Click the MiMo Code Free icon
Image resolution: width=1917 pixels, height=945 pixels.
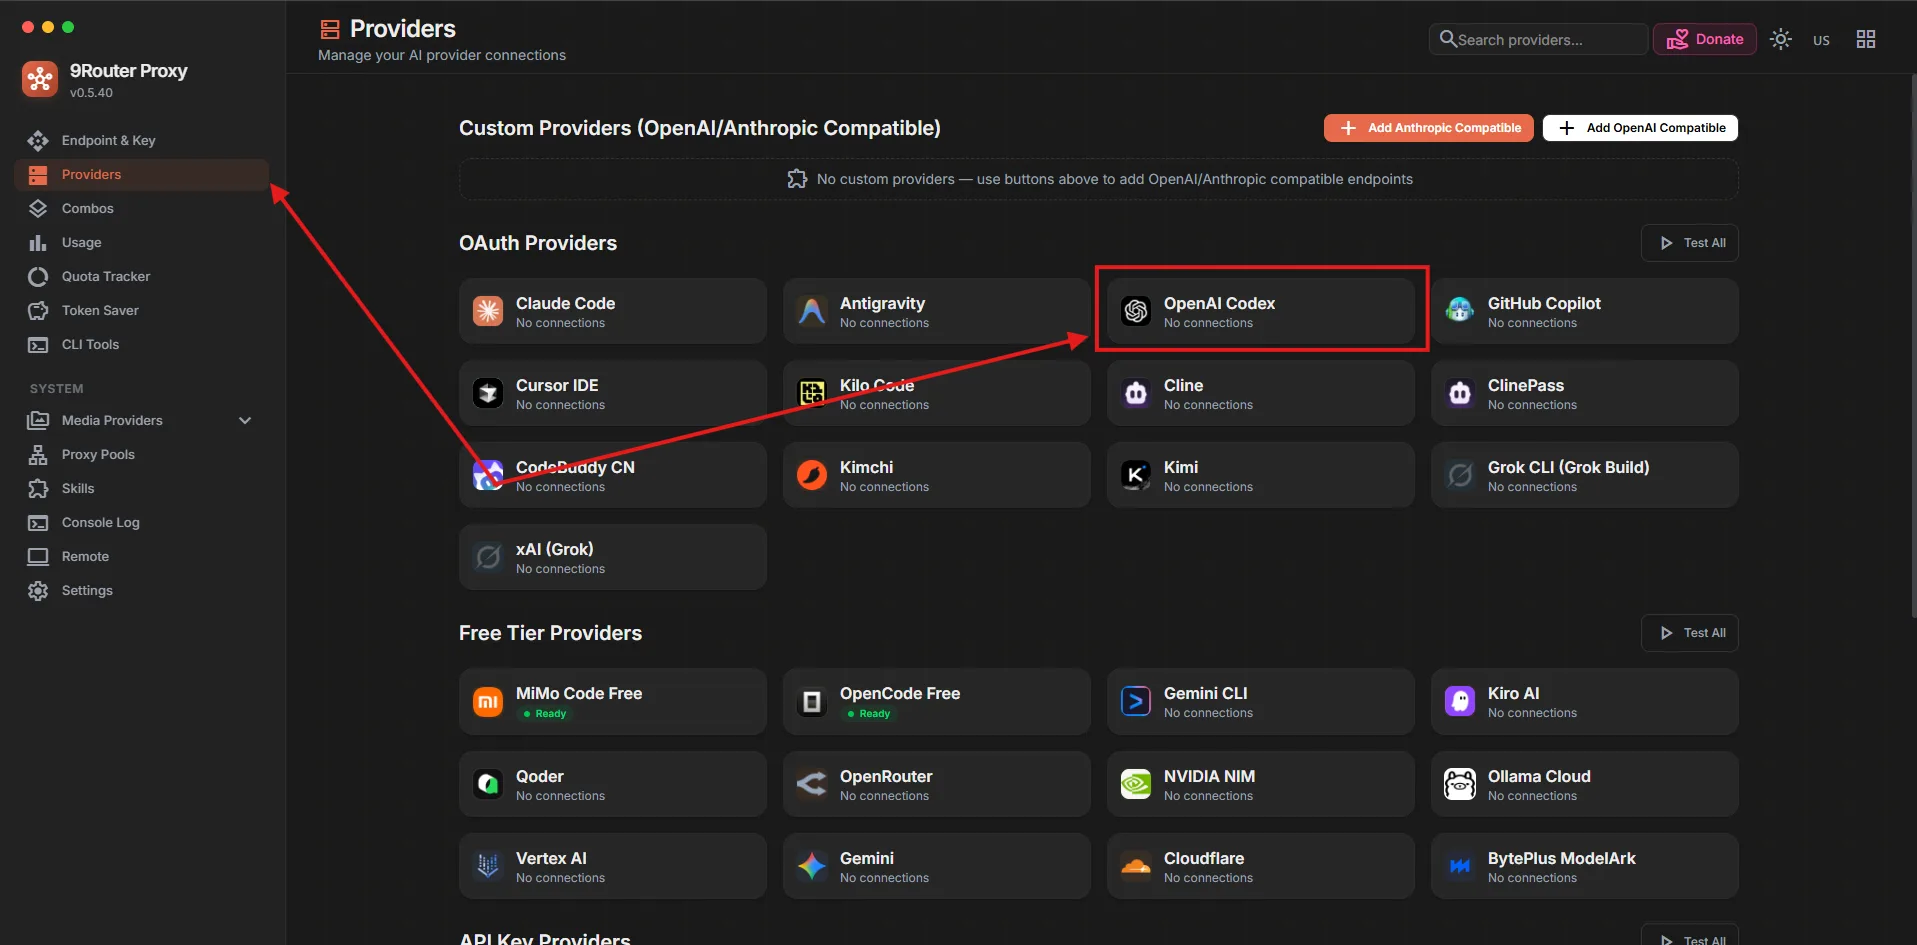click(x=488, y=702)
